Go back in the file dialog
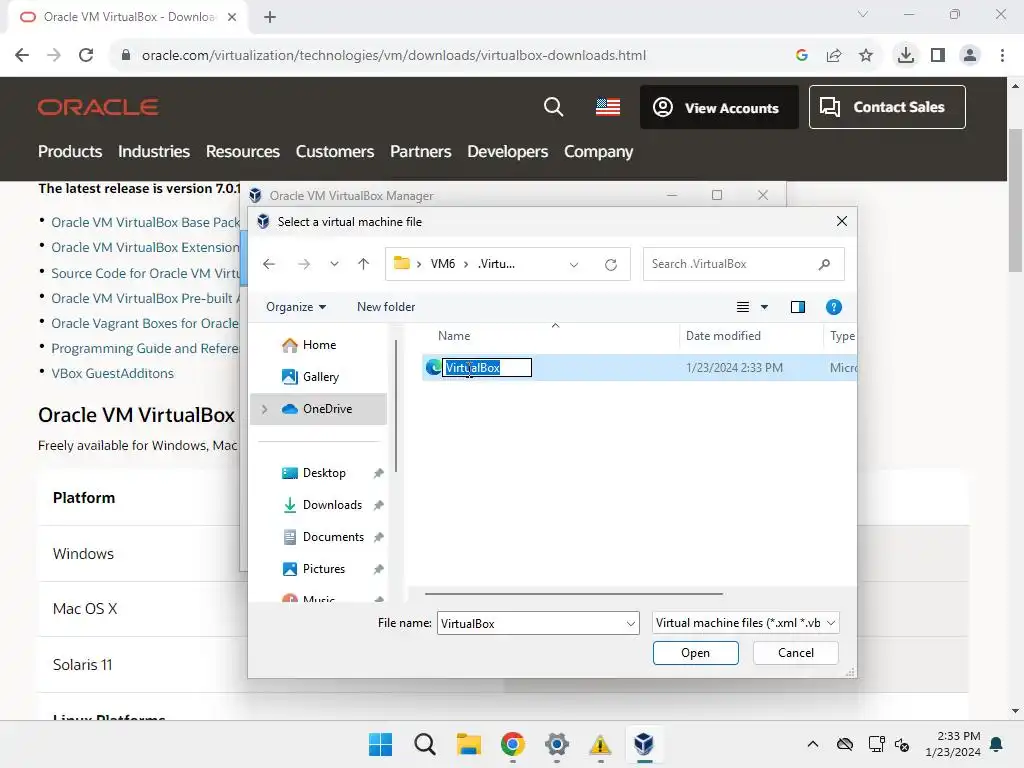This screenshot has width=1024, height=768. pos(269,264)
